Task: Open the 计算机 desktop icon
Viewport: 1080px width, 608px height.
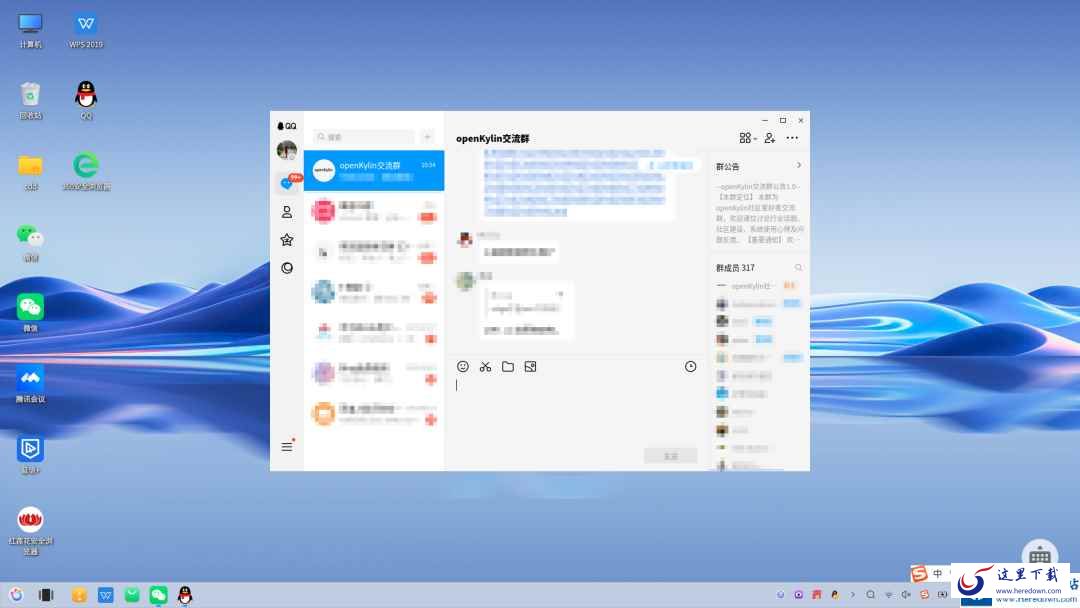Action: (30, 30)
